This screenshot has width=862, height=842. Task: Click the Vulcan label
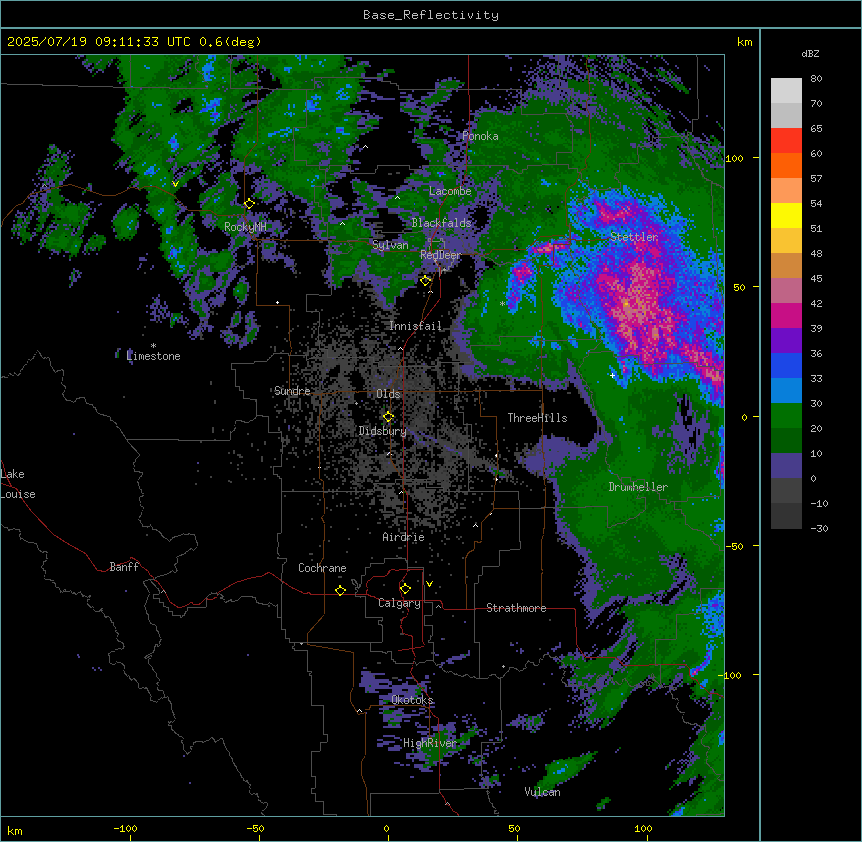[542, 792]
